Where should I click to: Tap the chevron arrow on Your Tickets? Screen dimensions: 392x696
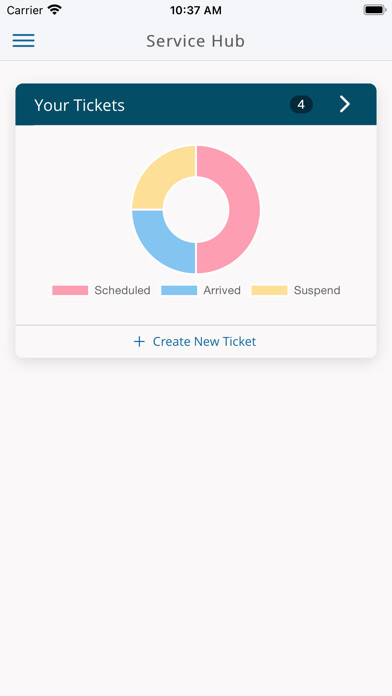pyautogui.click(x=345, y=104)
